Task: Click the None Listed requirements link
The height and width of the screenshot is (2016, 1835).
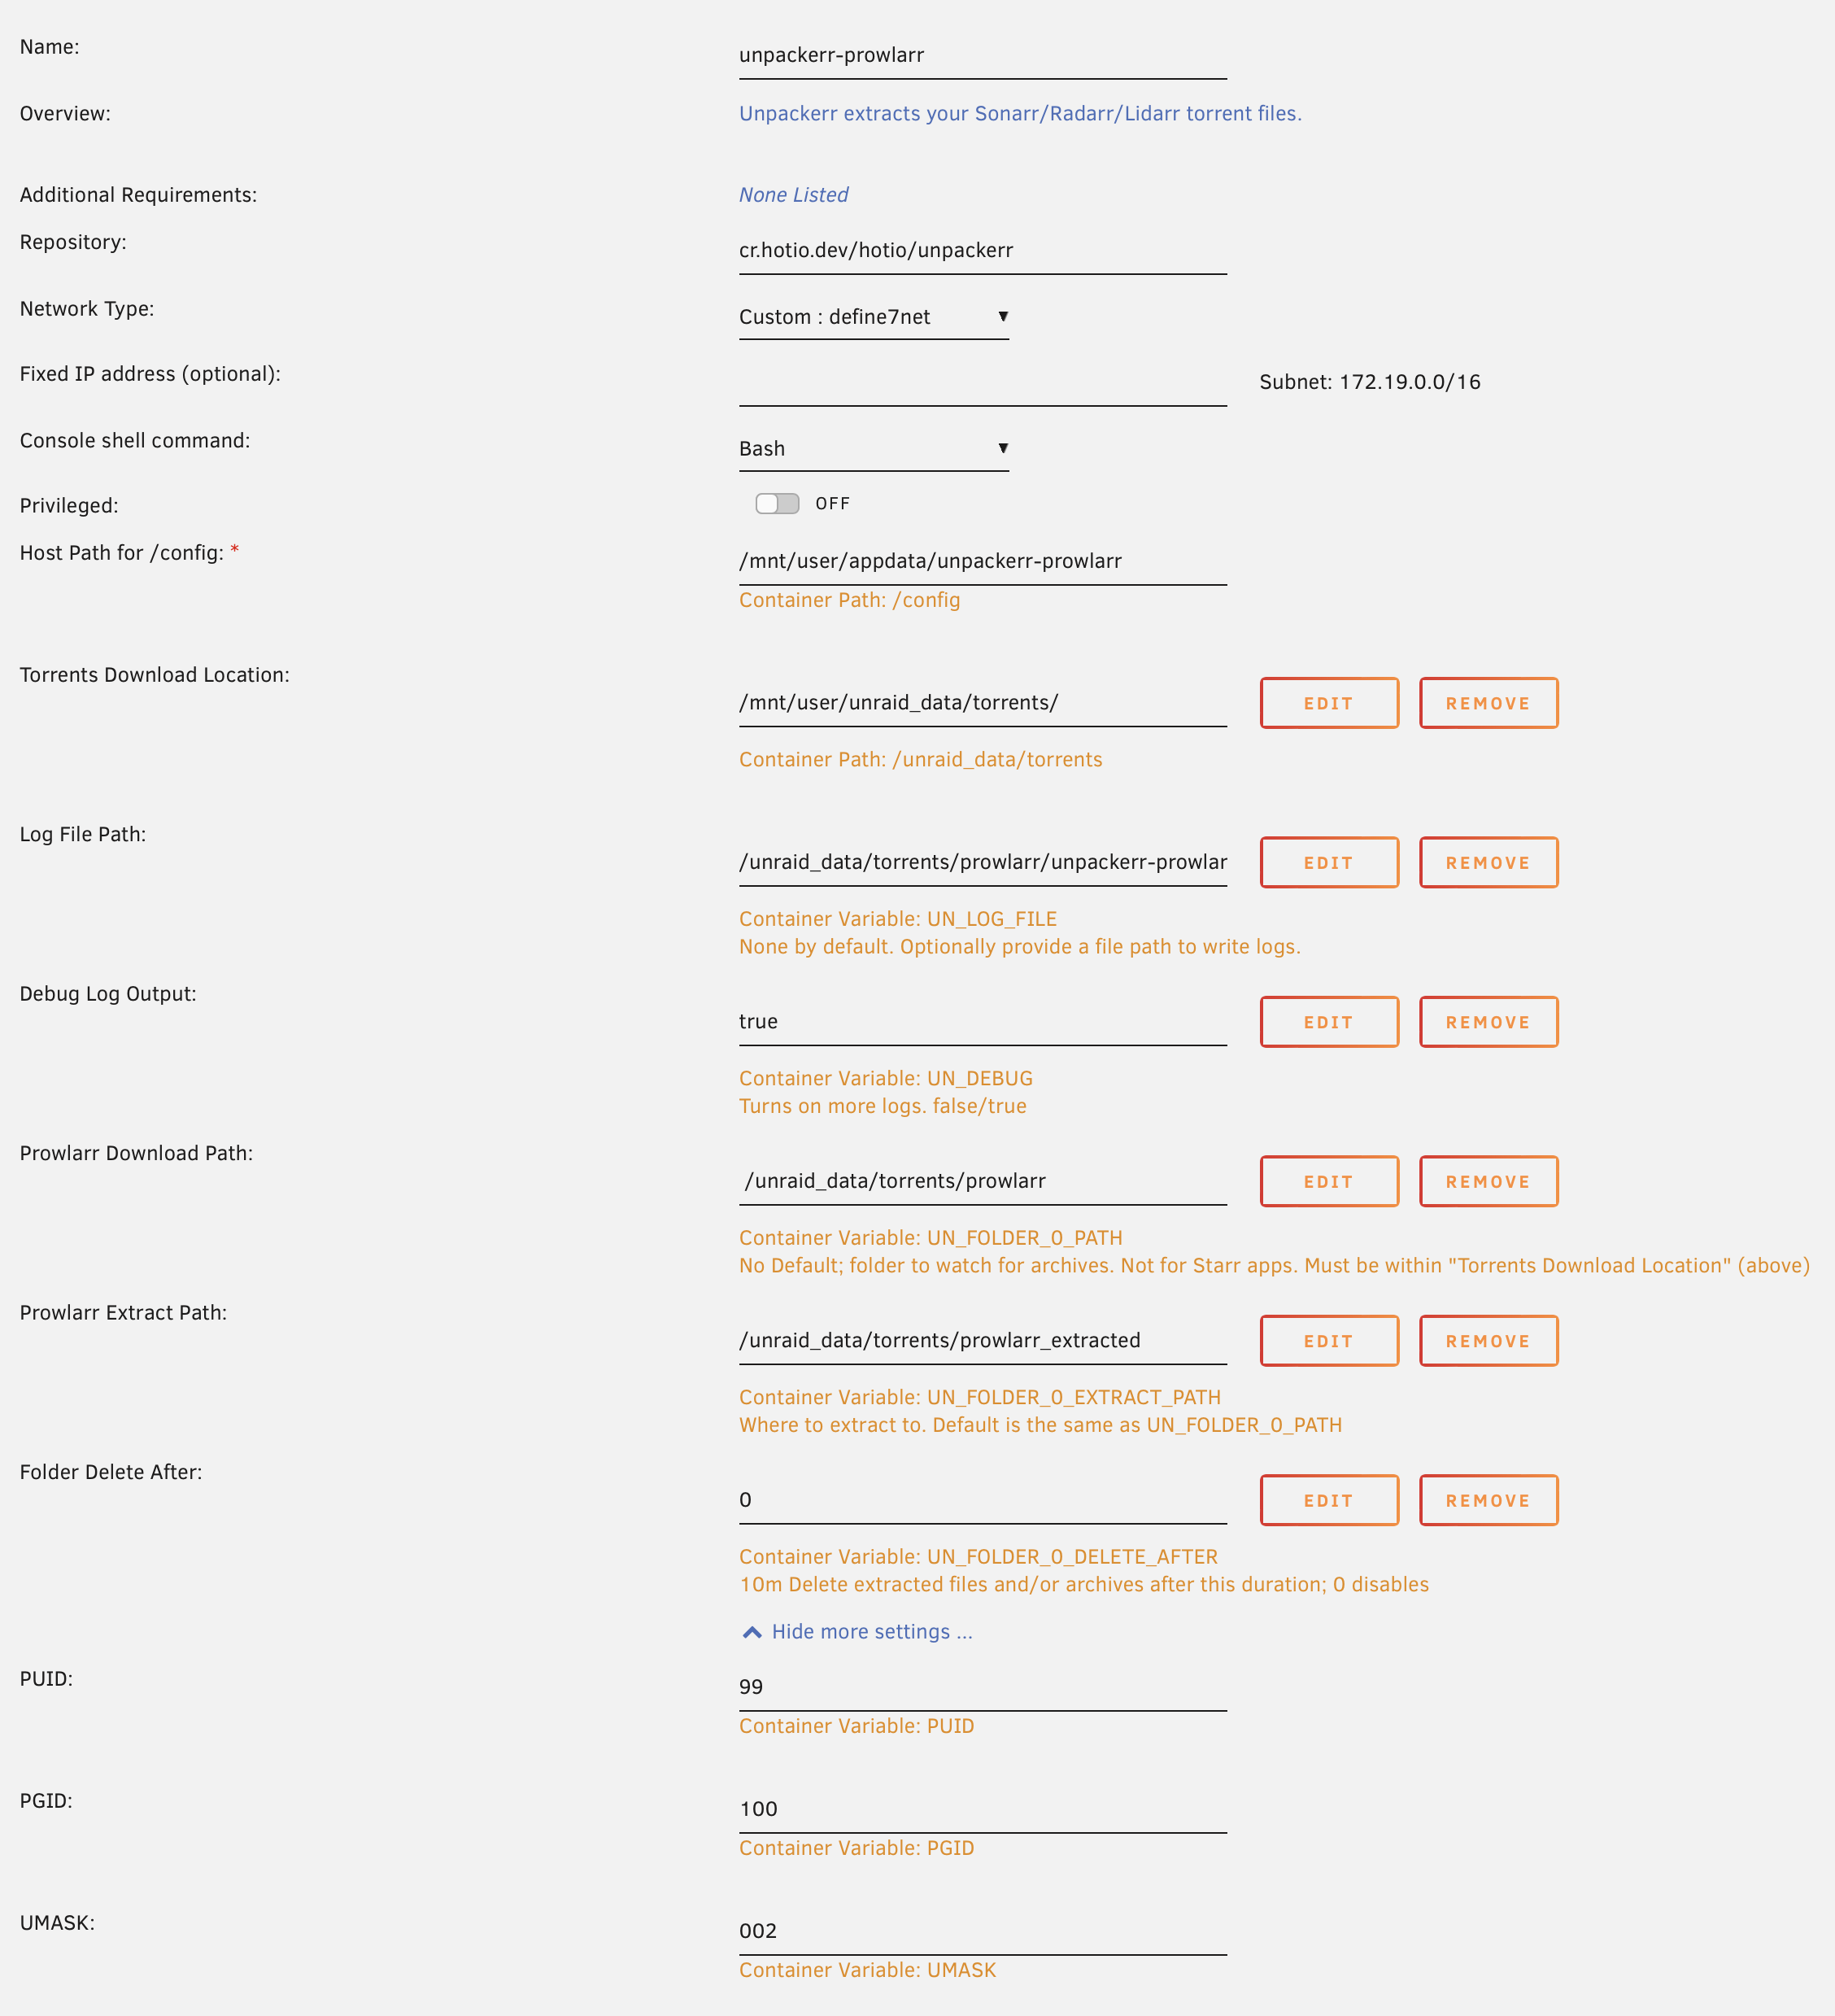Action: [x=793, y=194]
